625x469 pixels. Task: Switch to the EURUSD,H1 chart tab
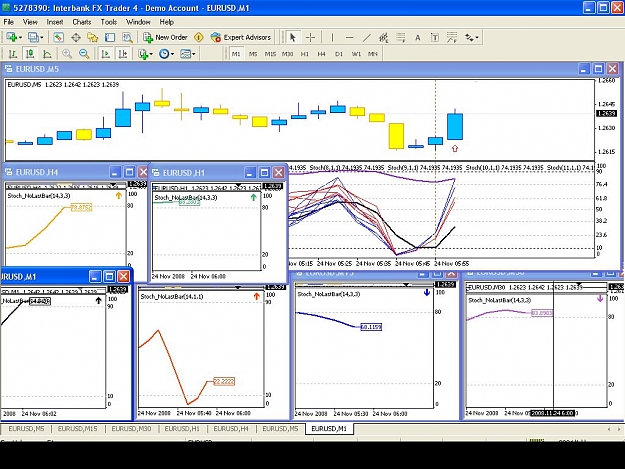click(182, 429)
